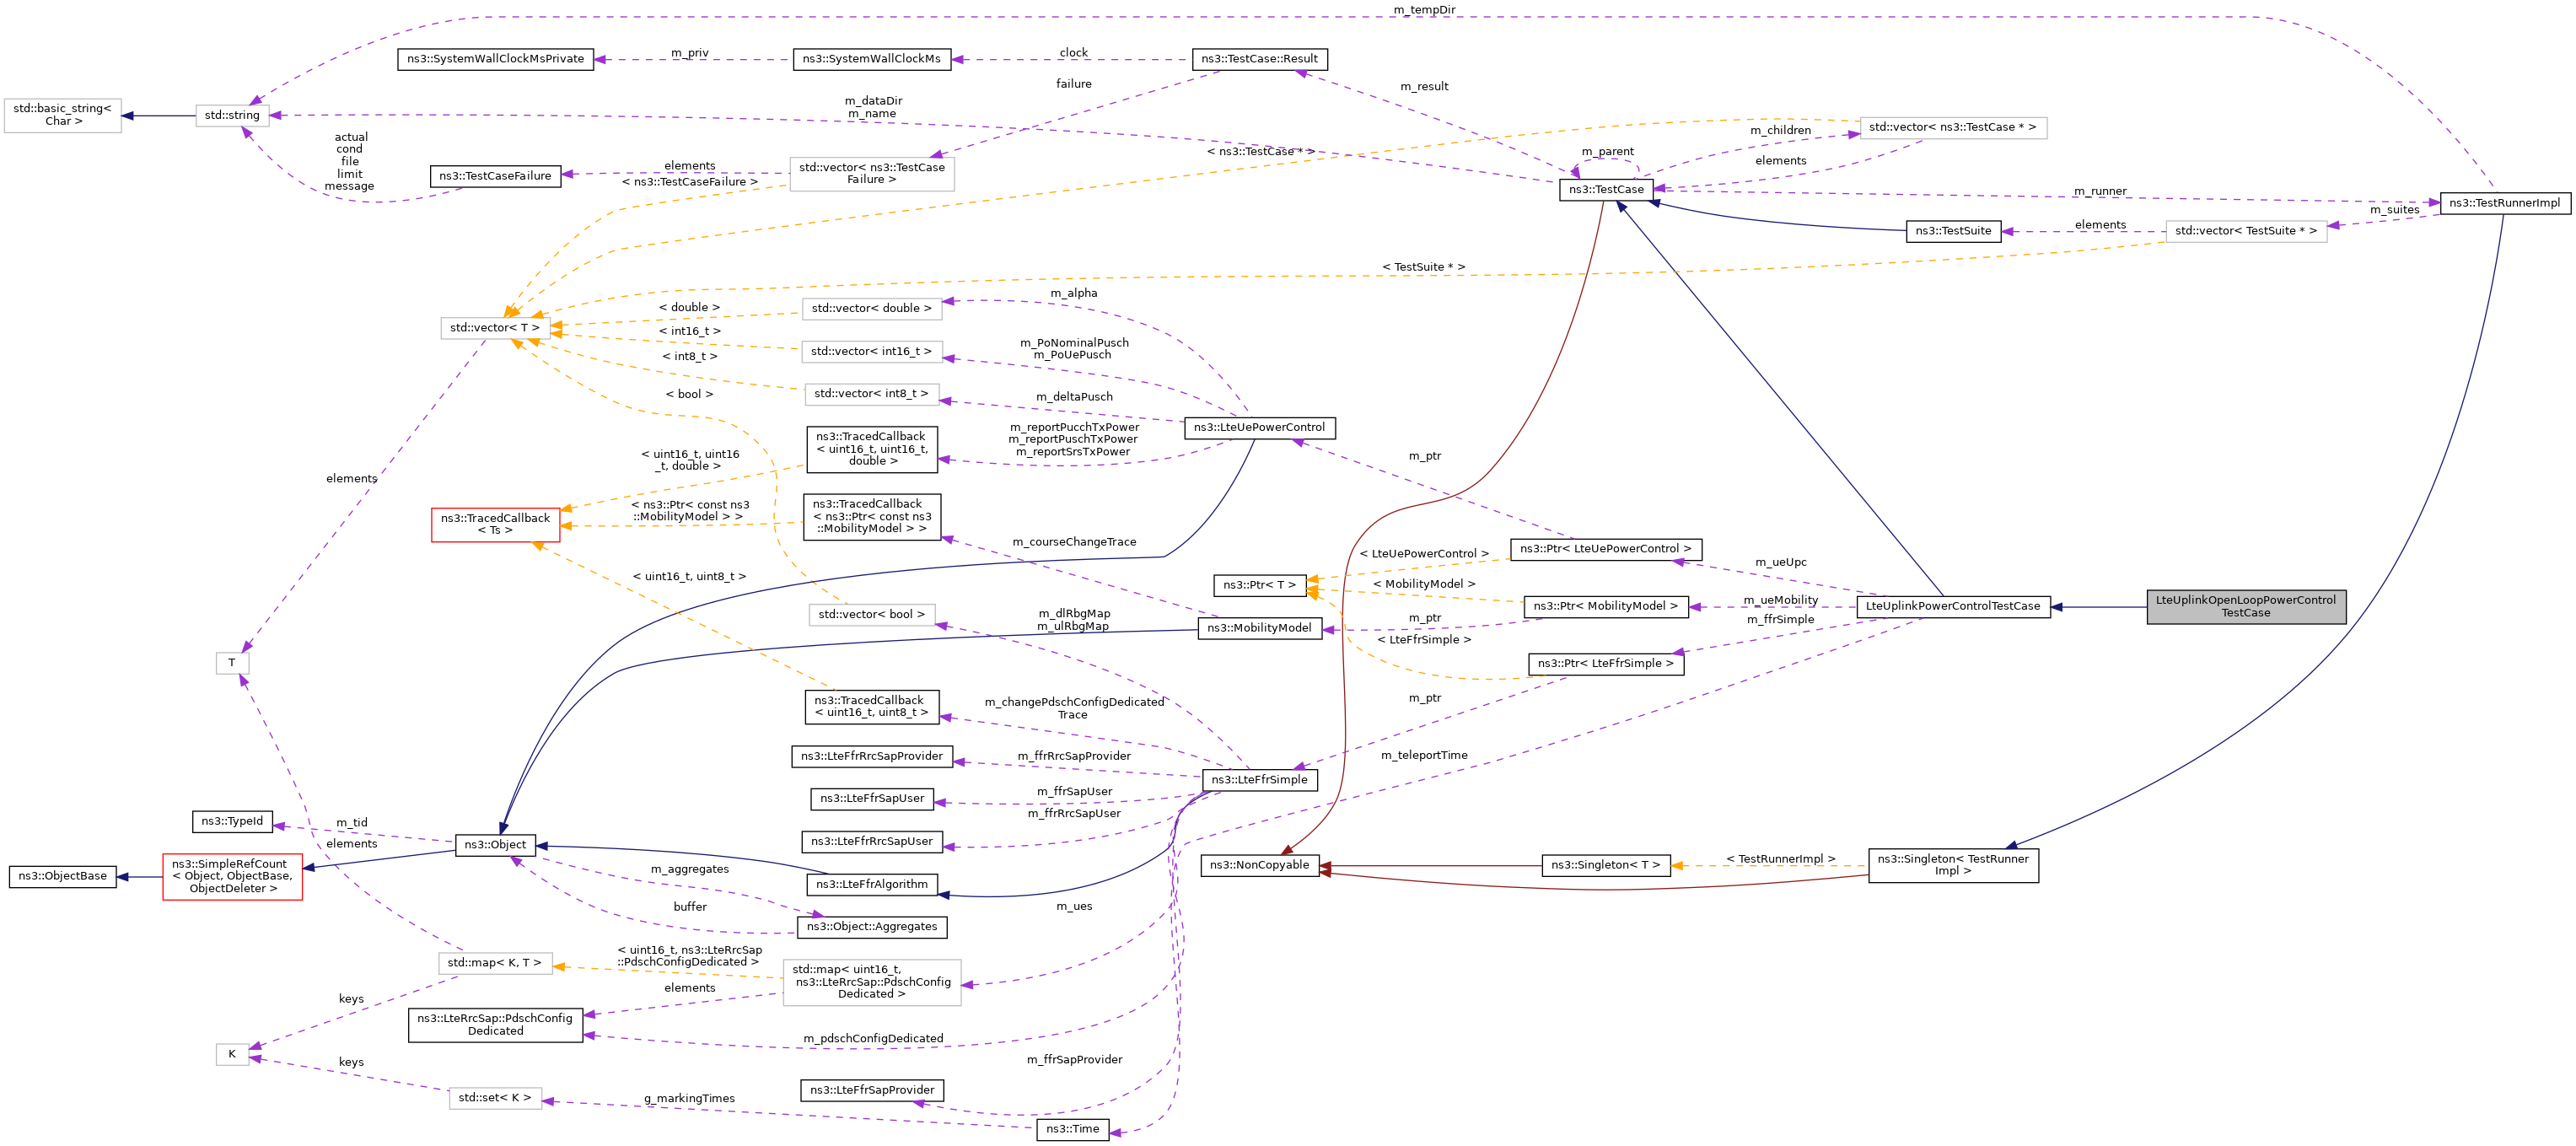Click the m_teleportTime edge label

(1424, 755)
